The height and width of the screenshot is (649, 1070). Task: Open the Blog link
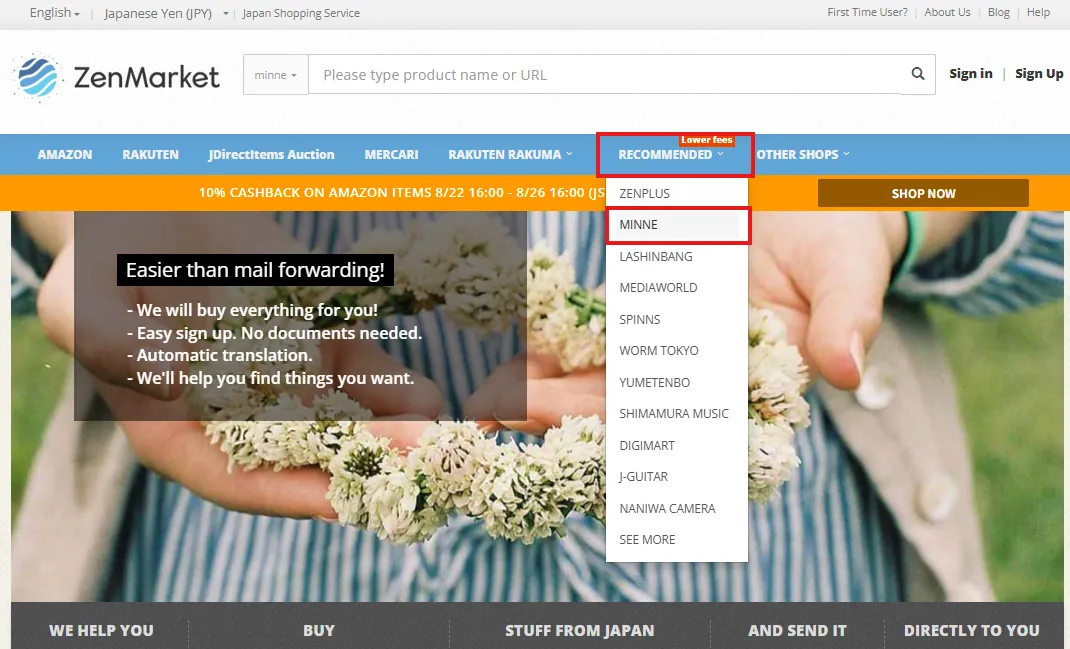coord(998,12)
